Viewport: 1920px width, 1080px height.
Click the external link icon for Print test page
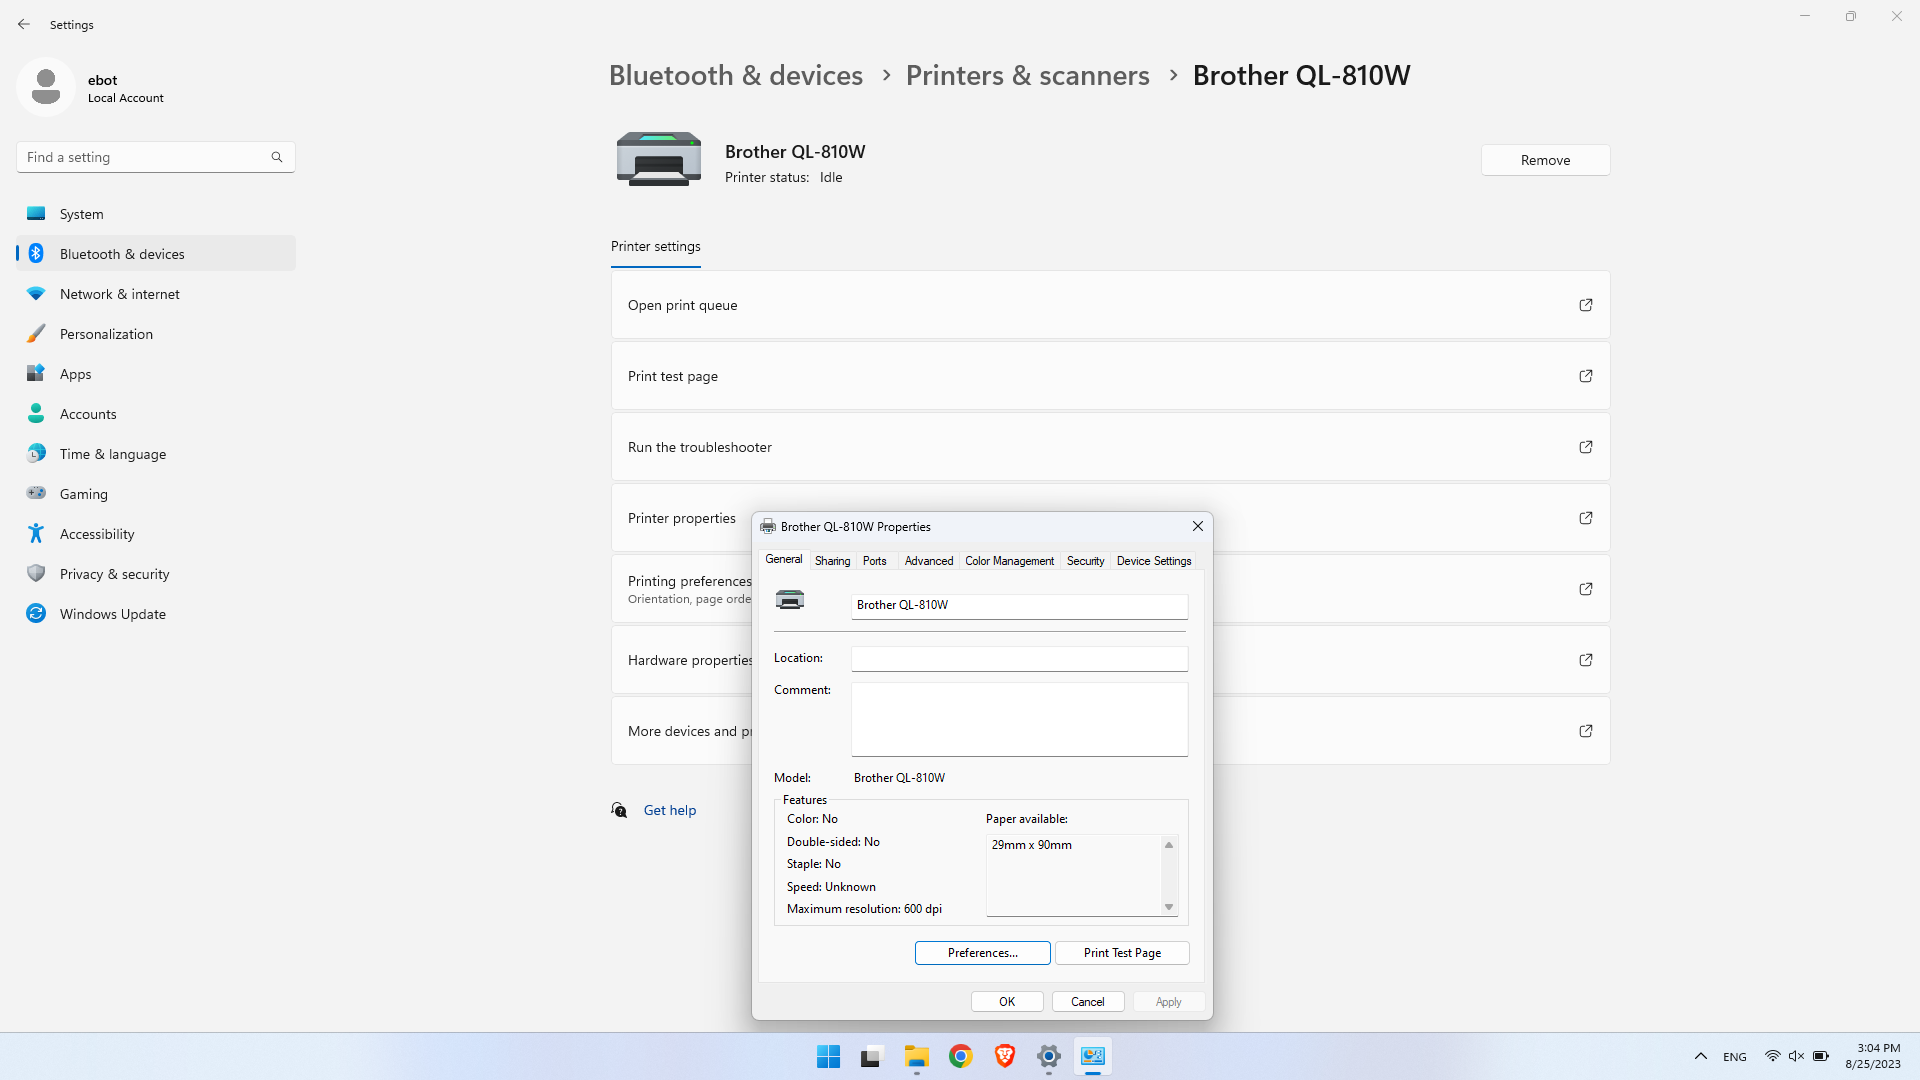pyautogui.click(x=1586, y=376)
